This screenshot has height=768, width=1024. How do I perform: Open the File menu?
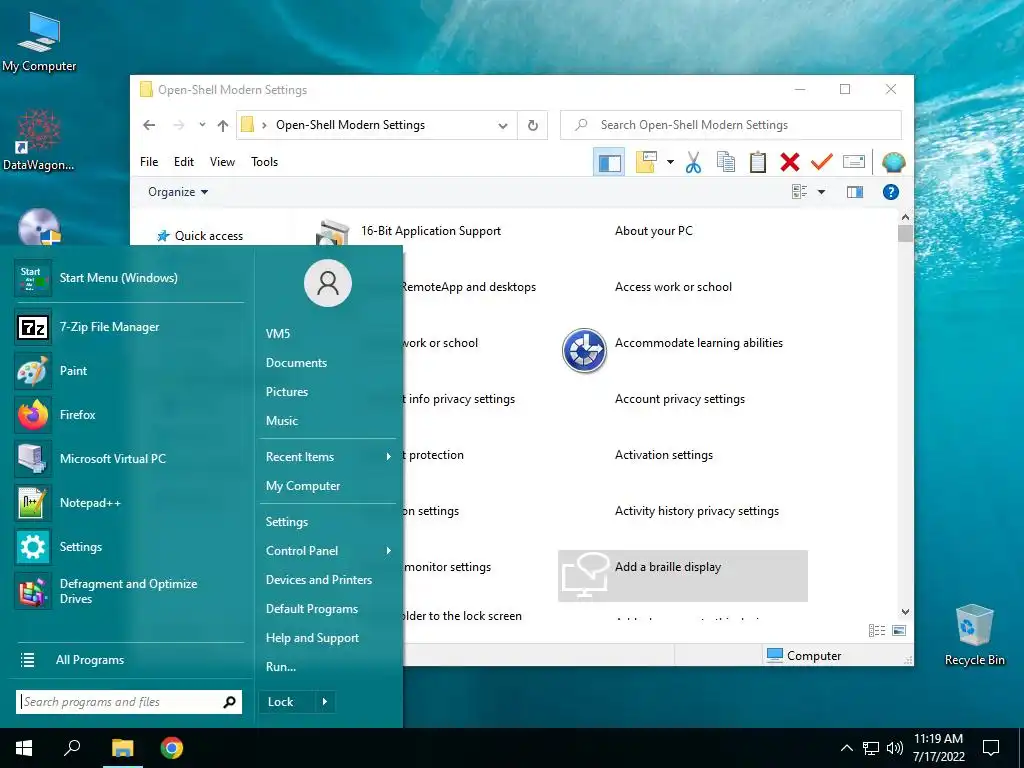[149, 162]
